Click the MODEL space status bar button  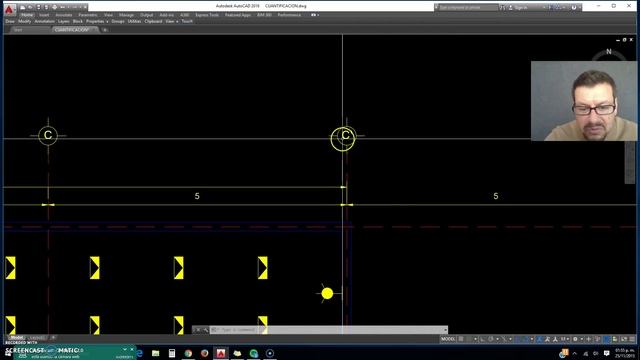448,339
